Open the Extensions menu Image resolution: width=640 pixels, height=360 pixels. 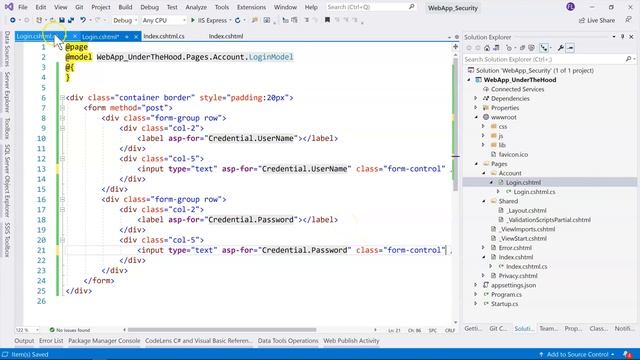(x=251, y=7)
